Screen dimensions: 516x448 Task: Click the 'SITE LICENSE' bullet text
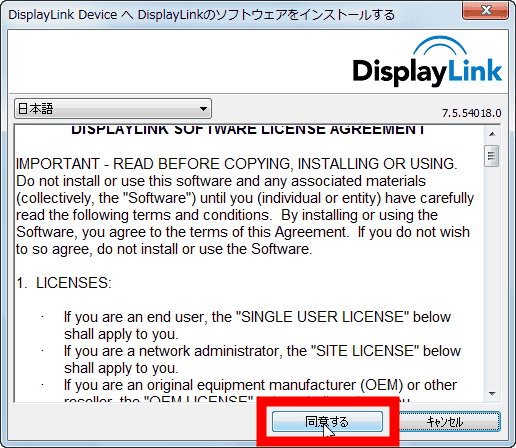262,359
